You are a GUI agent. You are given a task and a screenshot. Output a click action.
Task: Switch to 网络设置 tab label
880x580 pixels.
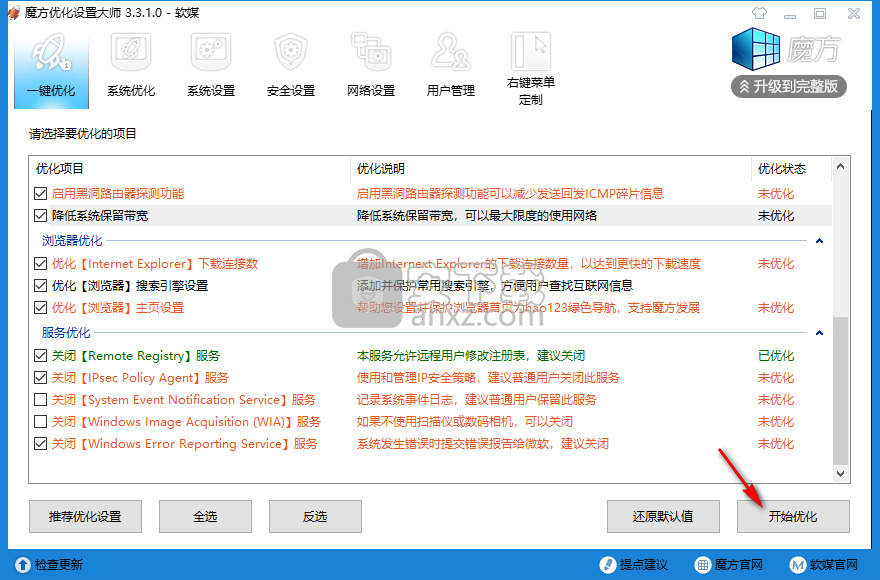click(x=370, y=90)
